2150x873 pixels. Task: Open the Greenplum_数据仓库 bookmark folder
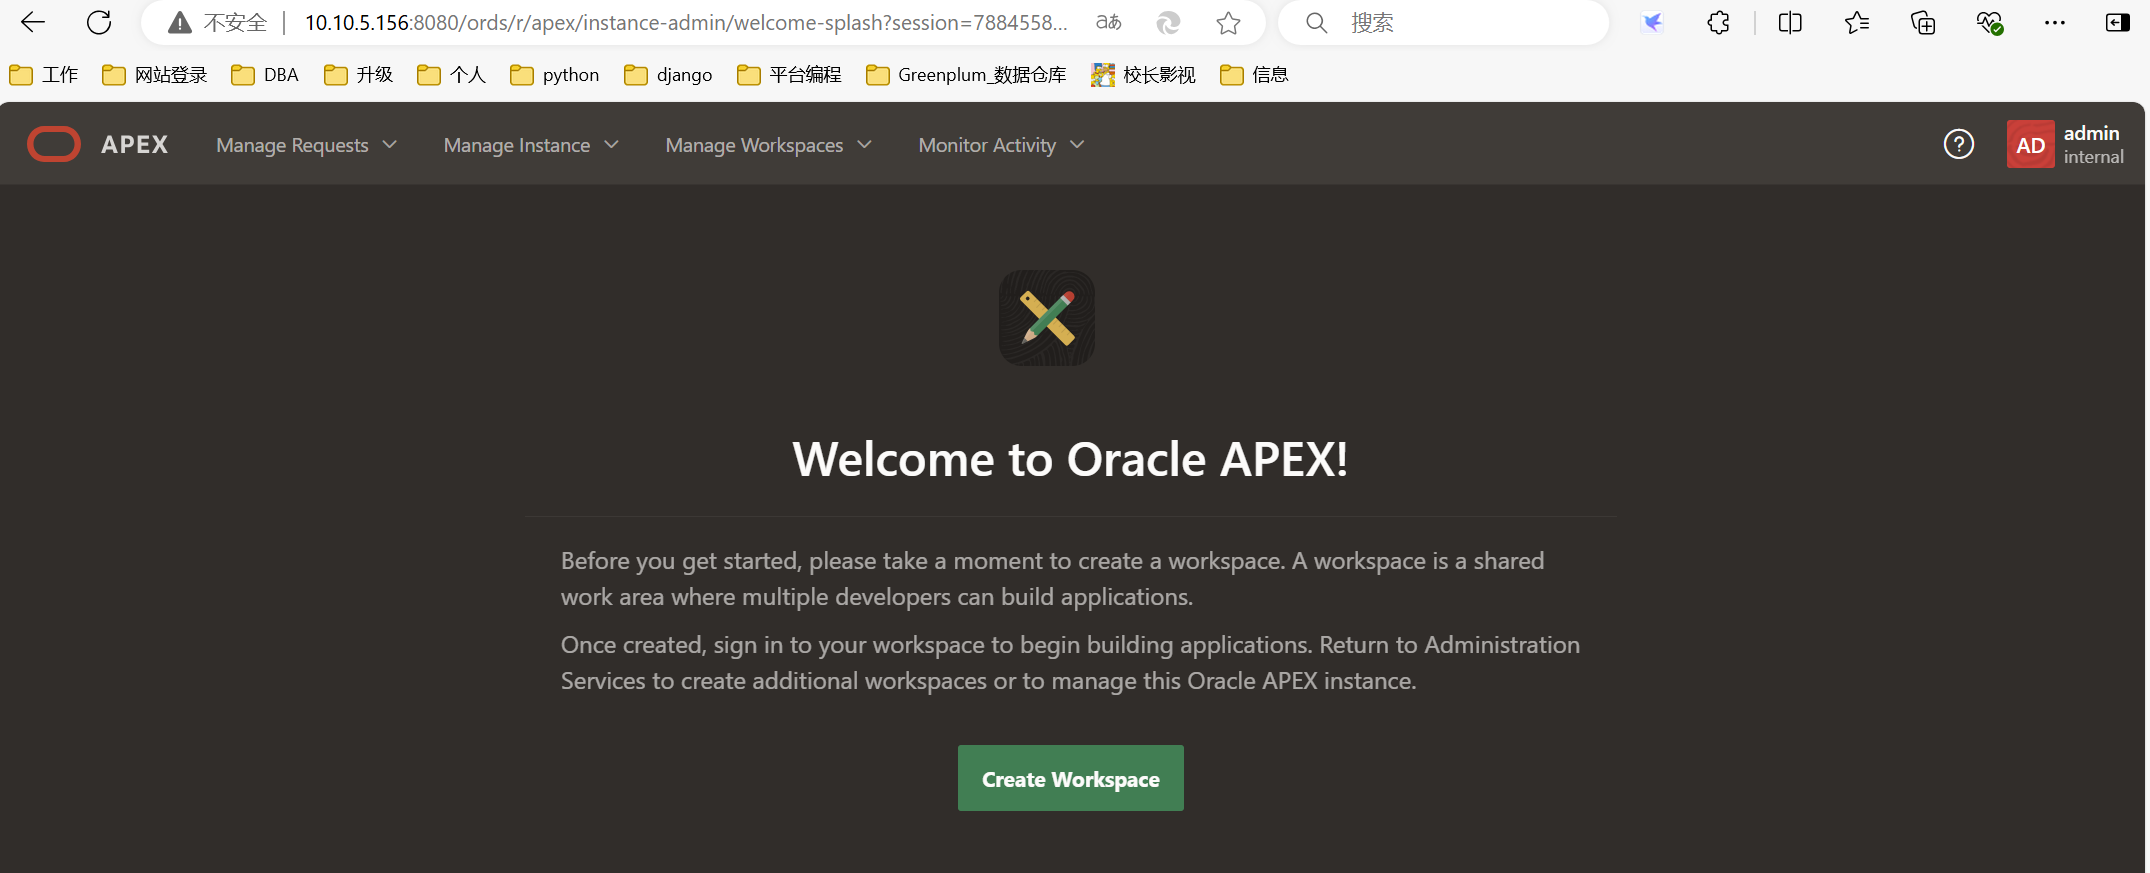pyautogui.click(x=966, y=75)
